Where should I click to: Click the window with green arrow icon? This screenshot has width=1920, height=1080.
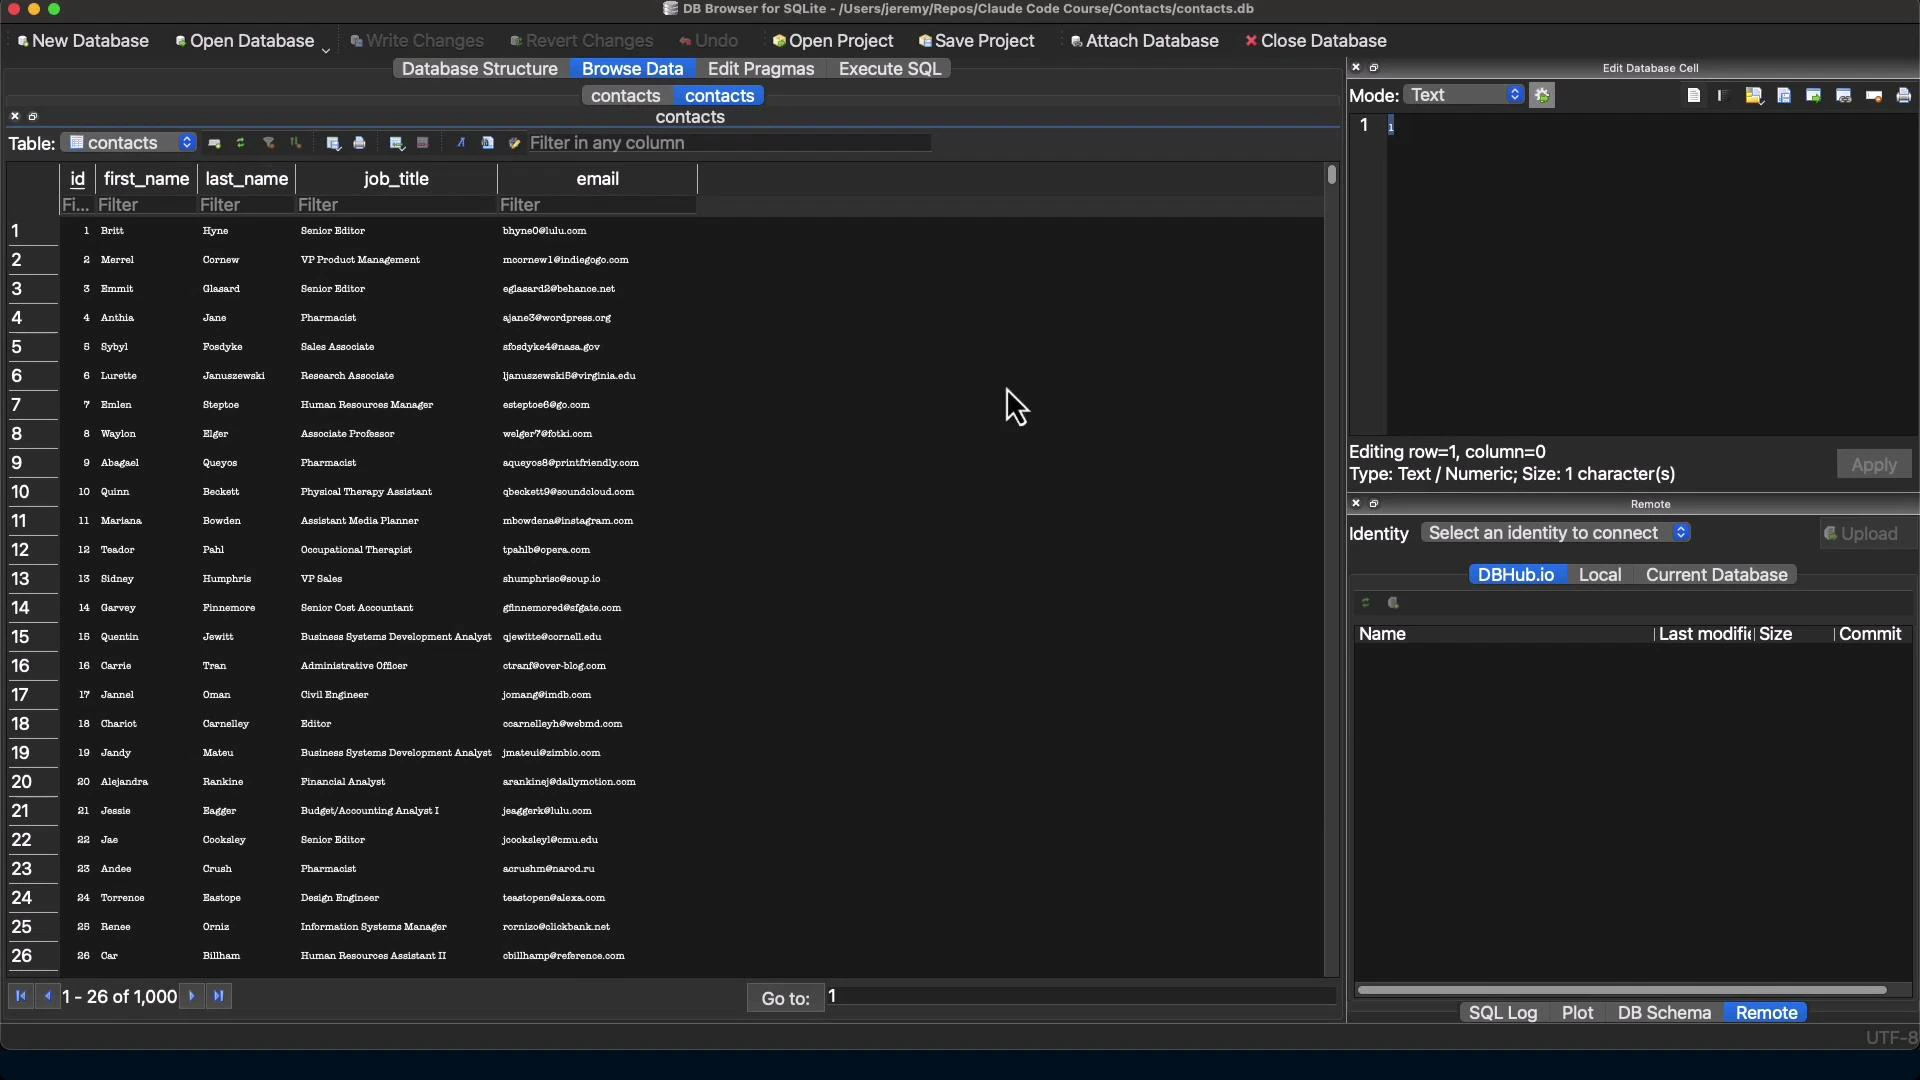click(x=1813, y=95)
